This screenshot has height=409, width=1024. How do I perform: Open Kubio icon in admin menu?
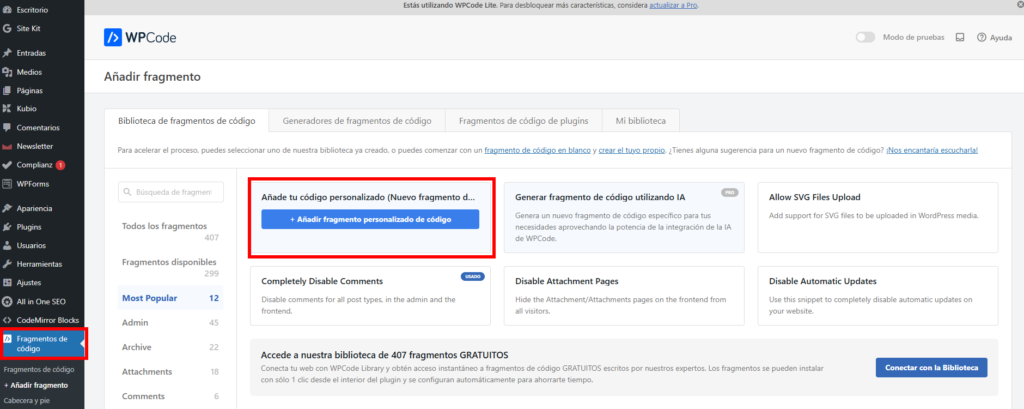point(7,108)
